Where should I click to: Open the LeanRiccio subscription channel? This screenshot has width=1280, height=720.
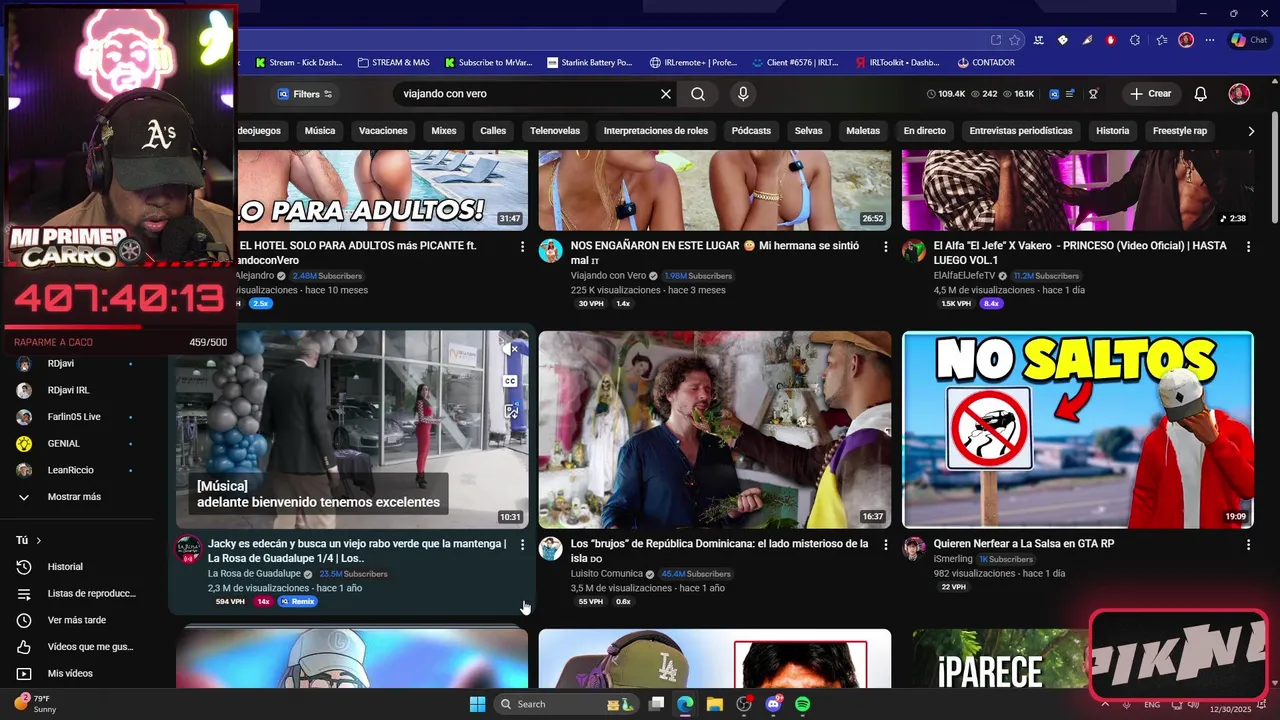[69, 470]
